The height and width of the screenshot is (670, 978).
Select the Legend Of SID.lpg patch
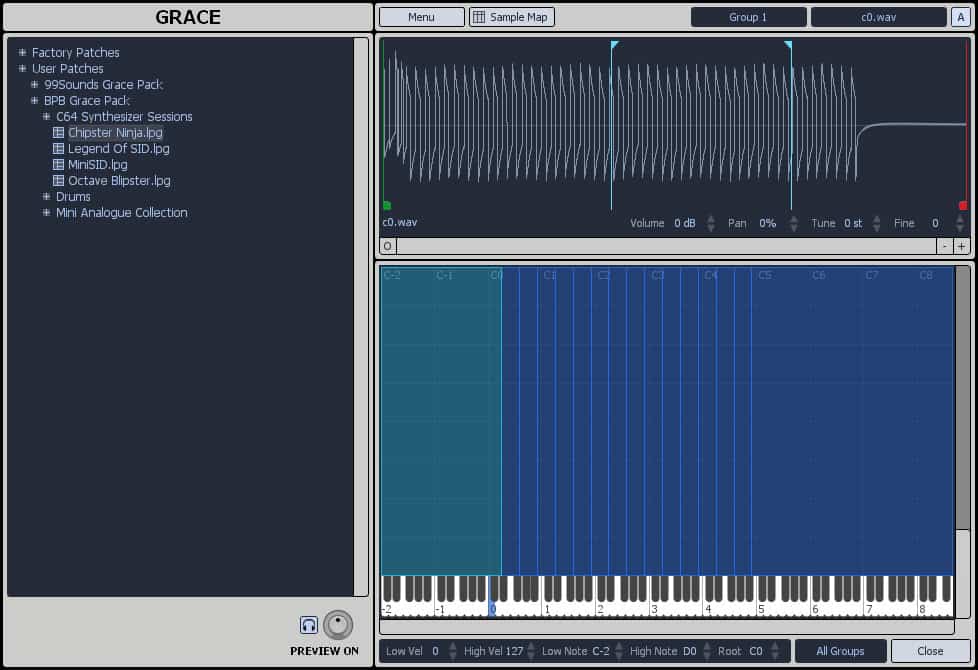pyautogui.click(x=118, y=149)
